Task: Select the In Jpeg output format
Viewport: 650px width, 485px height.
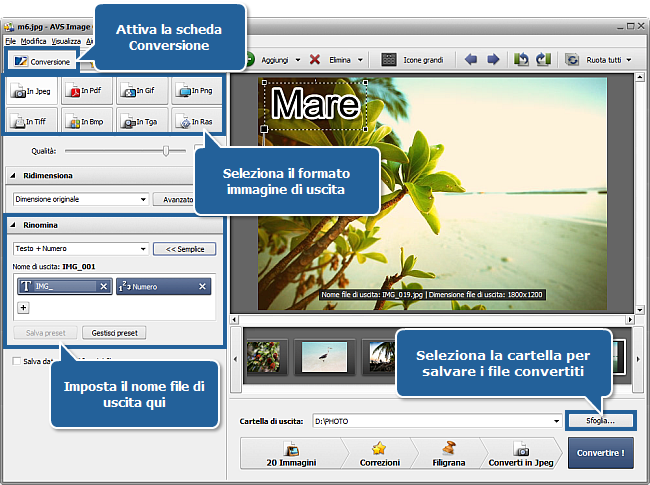Action: [32, 92]
